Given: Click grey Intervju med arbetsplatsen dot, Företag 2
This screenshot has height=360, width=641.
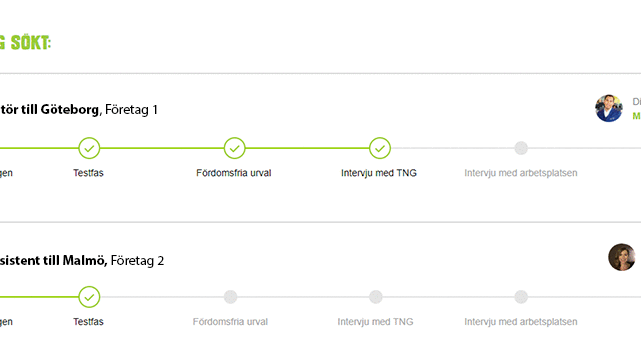Looking at the screenshot, I should (521, 297).
